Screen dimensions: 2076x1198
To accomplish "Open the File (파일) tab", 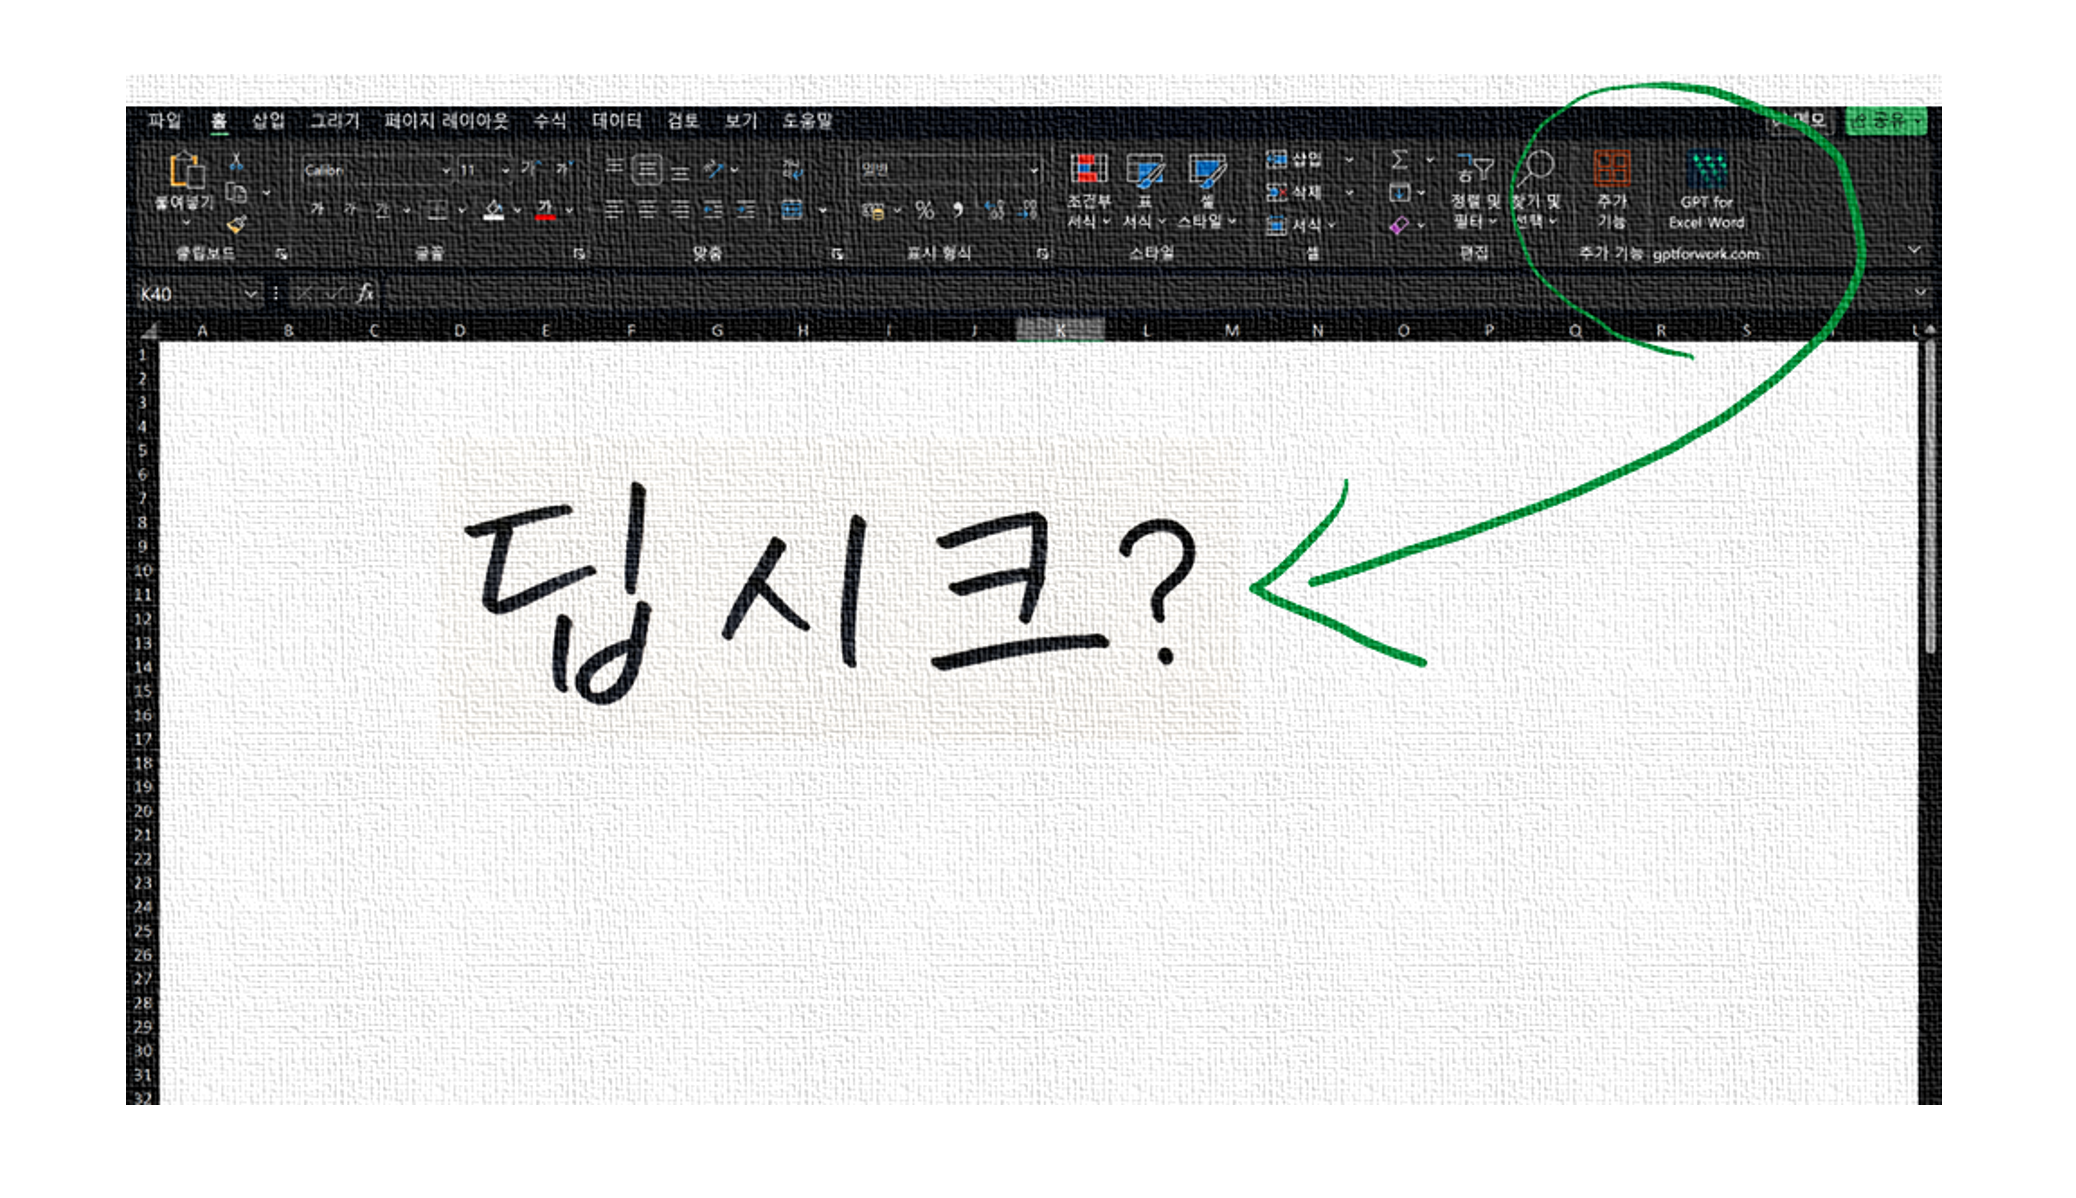I will (164, 121).
